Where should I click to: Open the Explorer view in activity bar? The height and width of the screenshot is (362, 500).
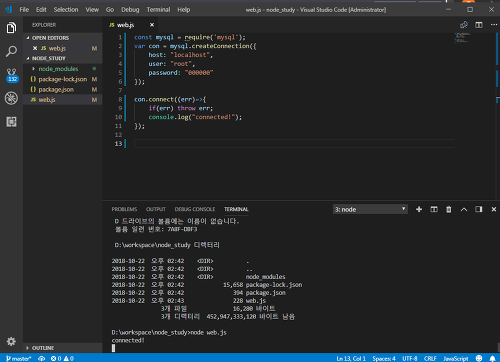pyautogui.click(x=11, y=28)
